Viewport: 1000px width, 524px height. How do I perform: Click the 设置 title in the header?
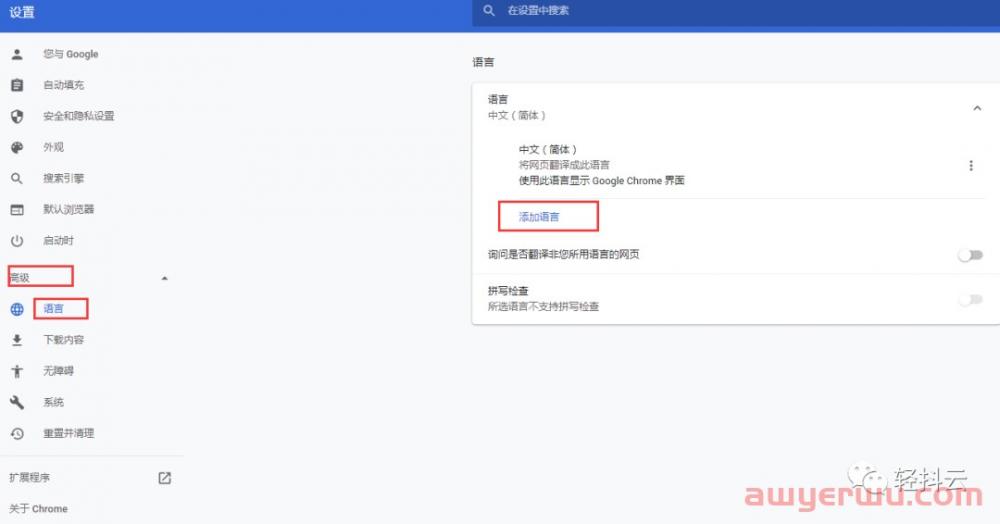coord(22,12)
